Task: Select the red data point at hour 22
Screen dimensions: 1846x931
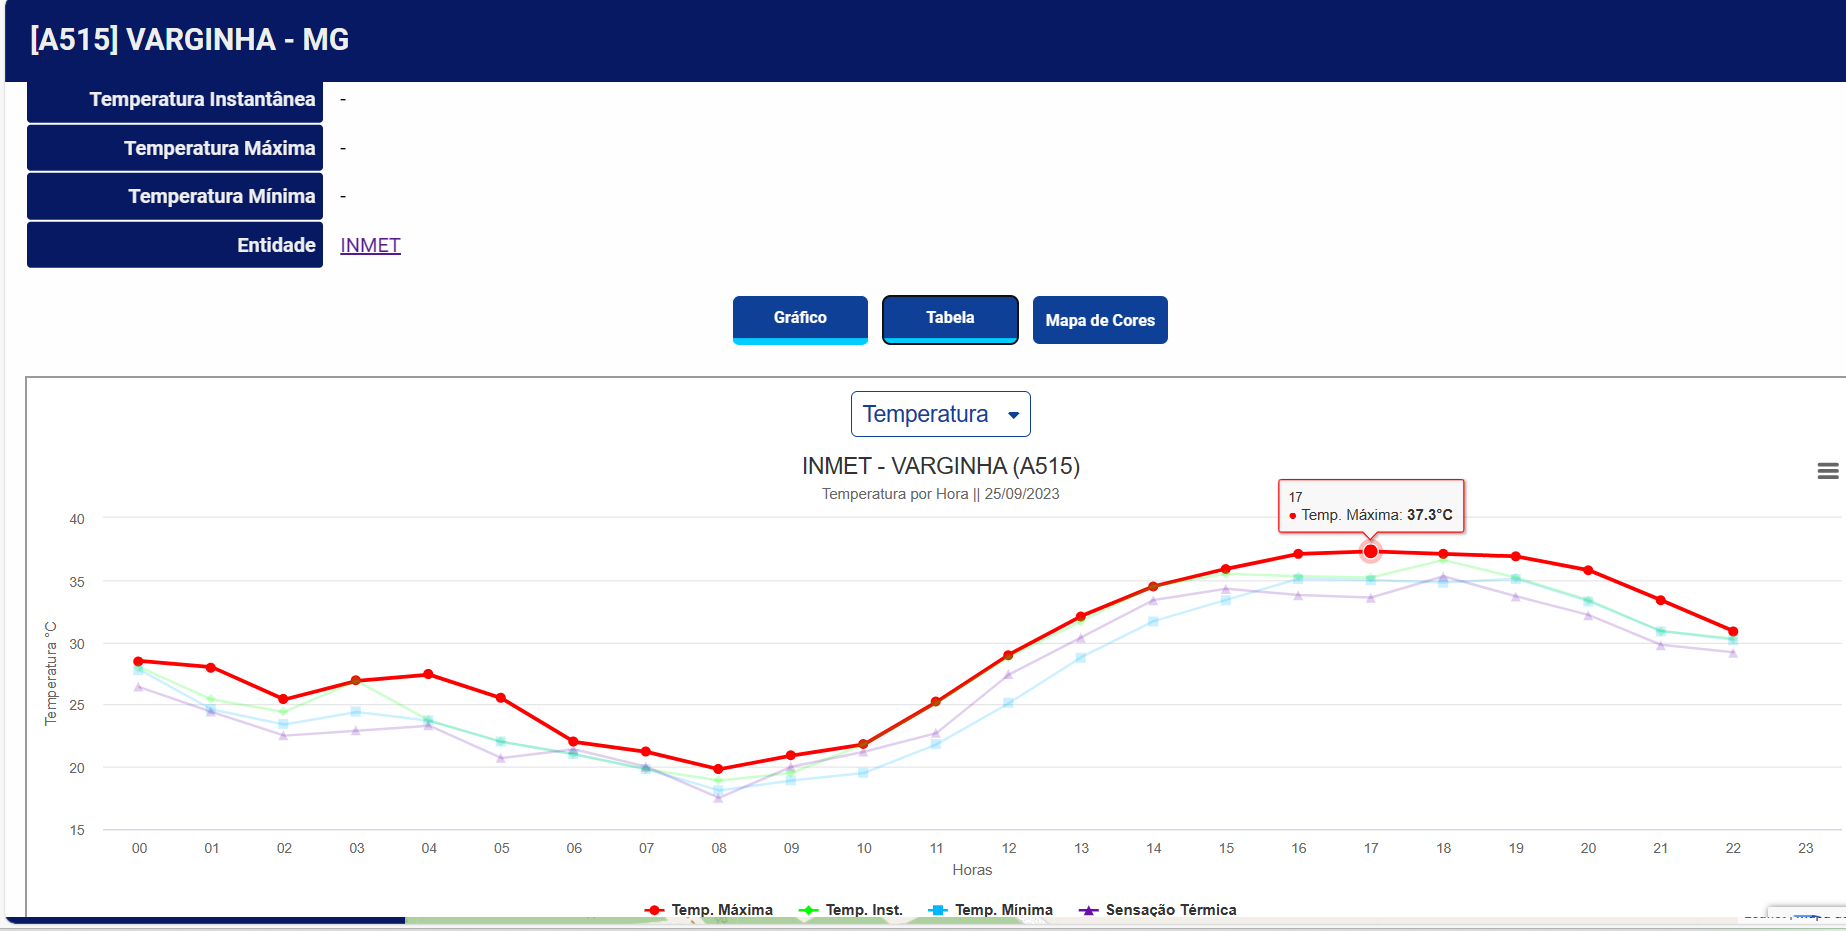Action: (x=1733, y=631)
